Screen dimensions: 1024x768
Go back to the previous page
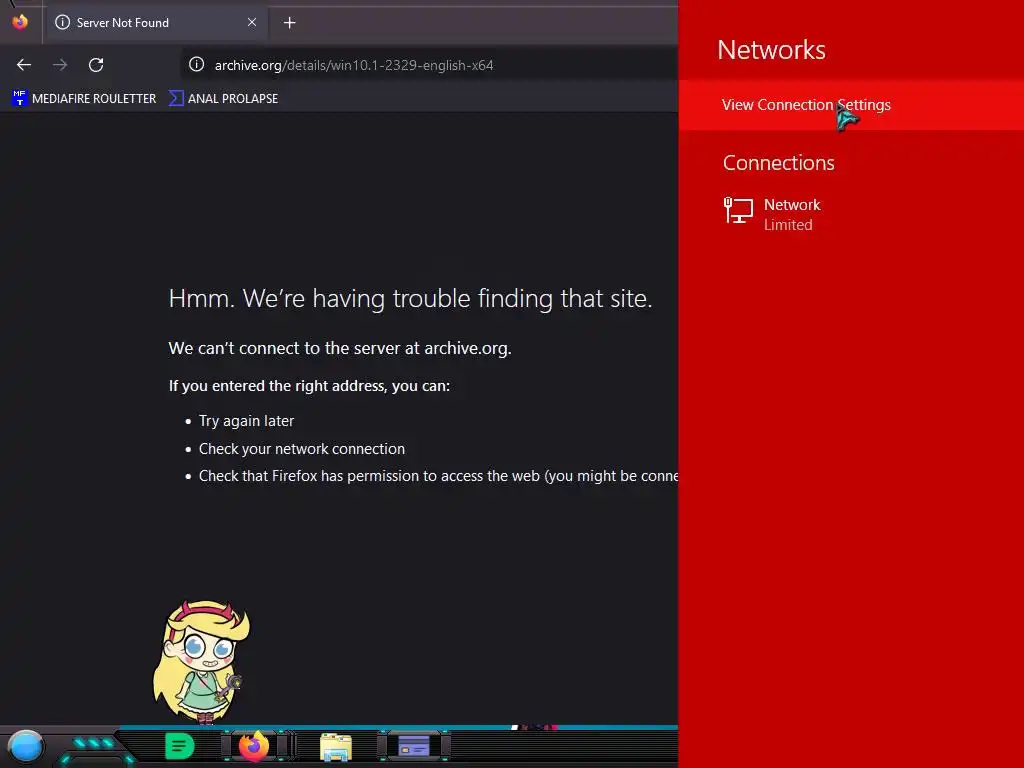click(24, 65)
